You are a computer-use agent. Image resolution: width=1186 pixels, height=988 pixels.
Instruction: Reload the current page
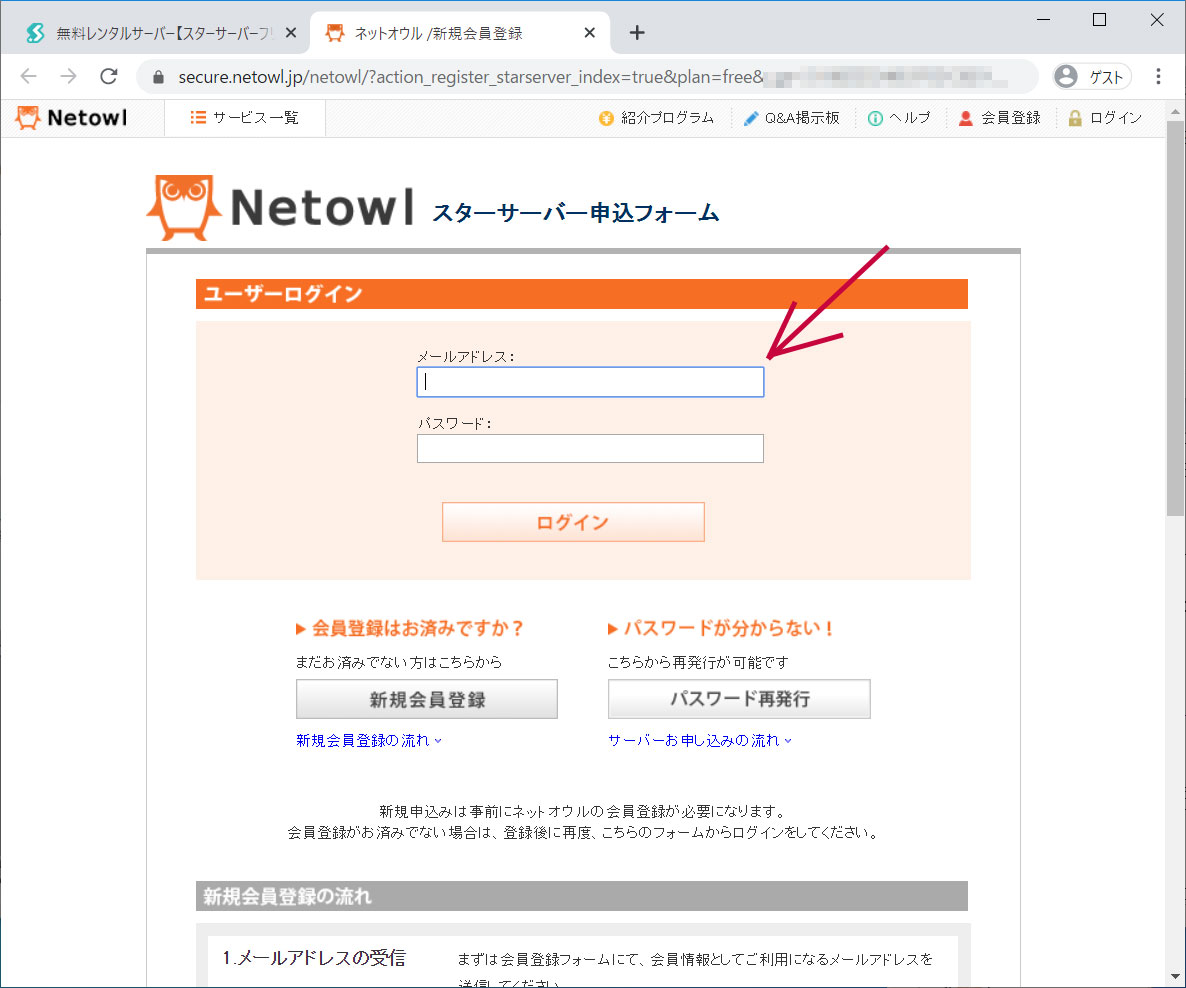click(109, 76)
